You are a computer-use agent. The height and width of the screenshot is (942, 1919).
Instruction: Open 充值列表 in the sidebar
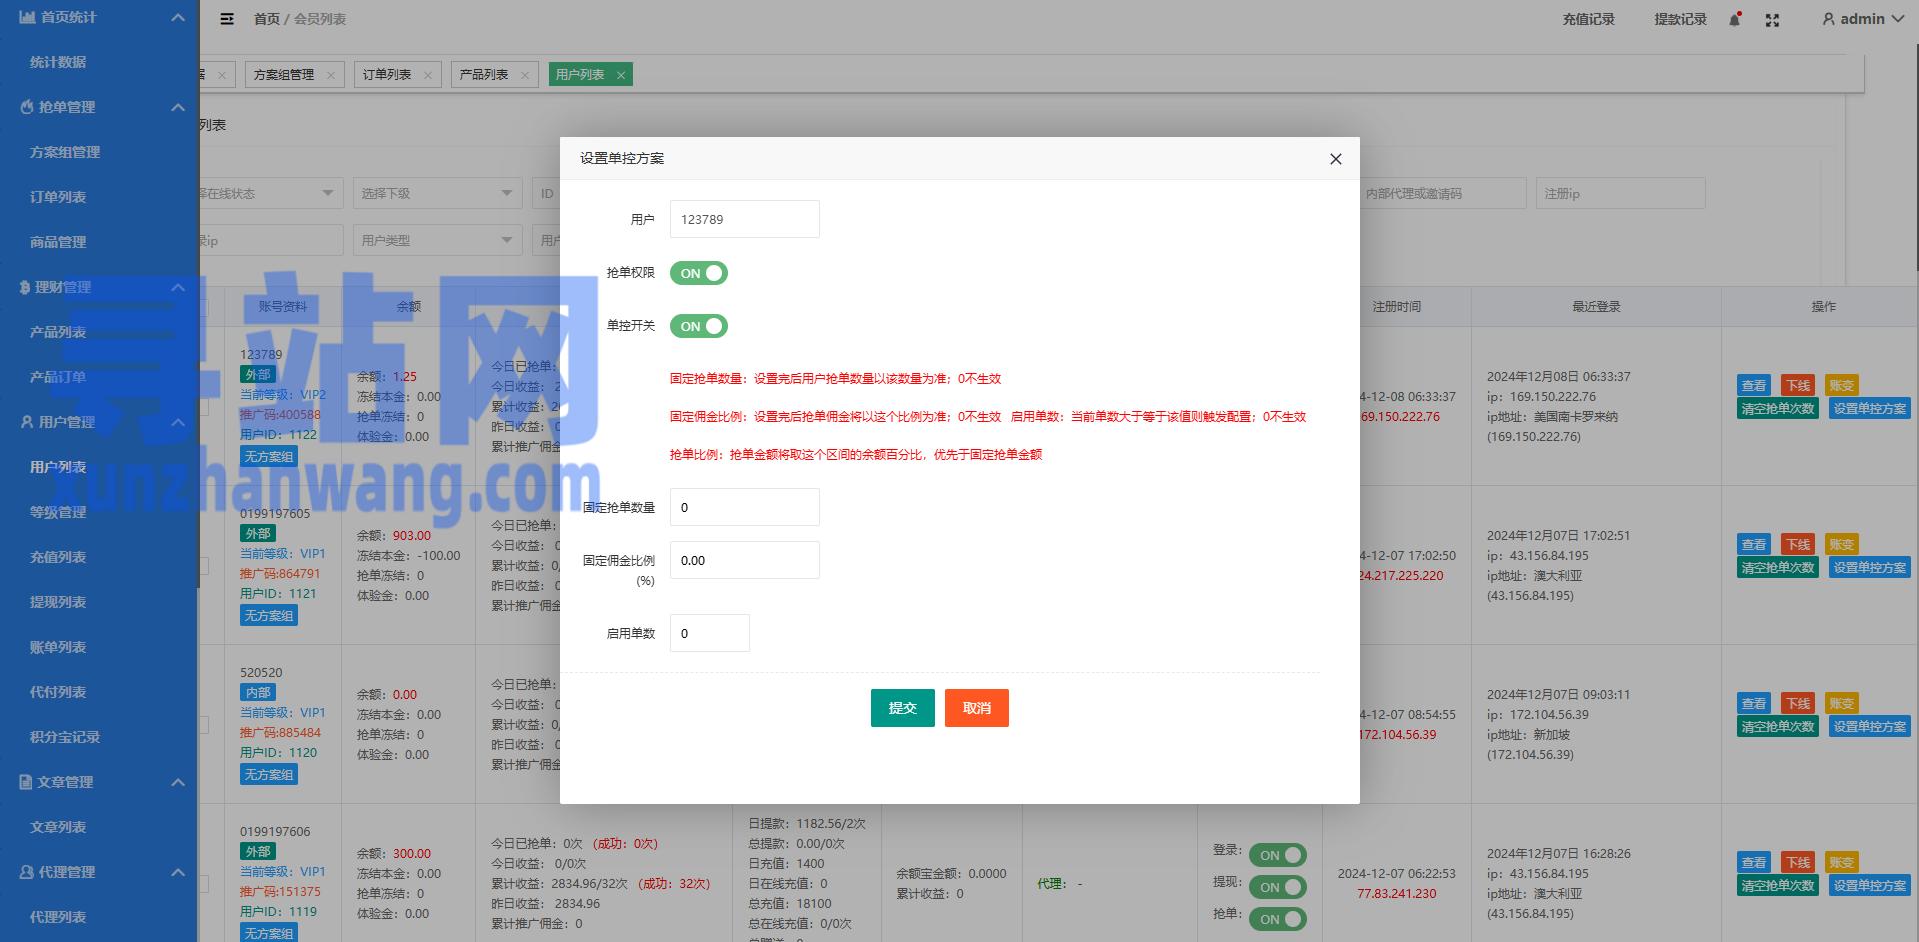click(58, 557)
